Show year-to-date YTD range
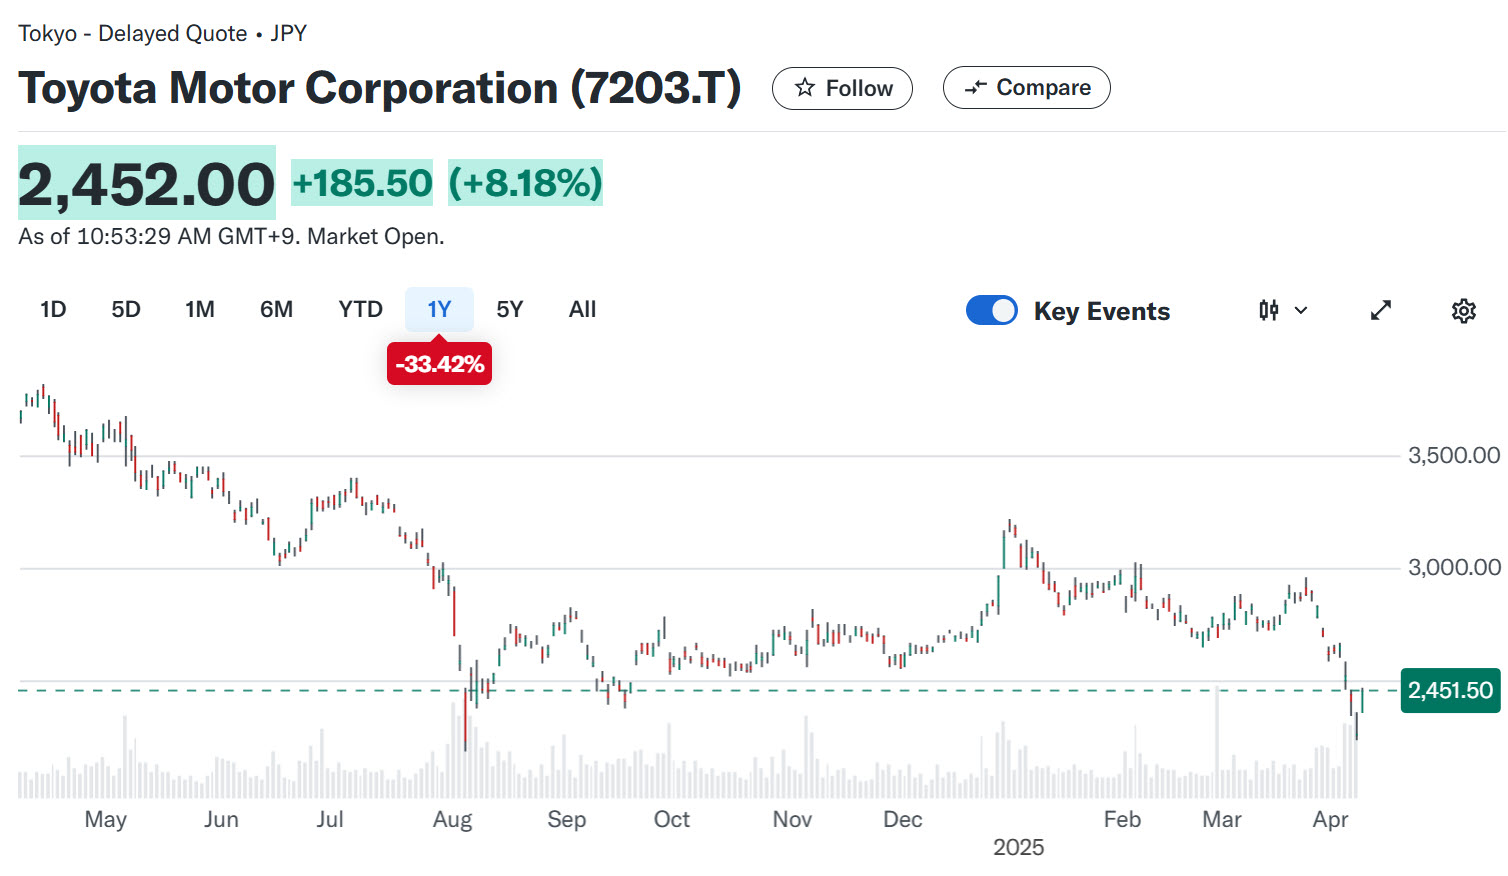This screenshot has height=876, width=1508. (361, 310)
